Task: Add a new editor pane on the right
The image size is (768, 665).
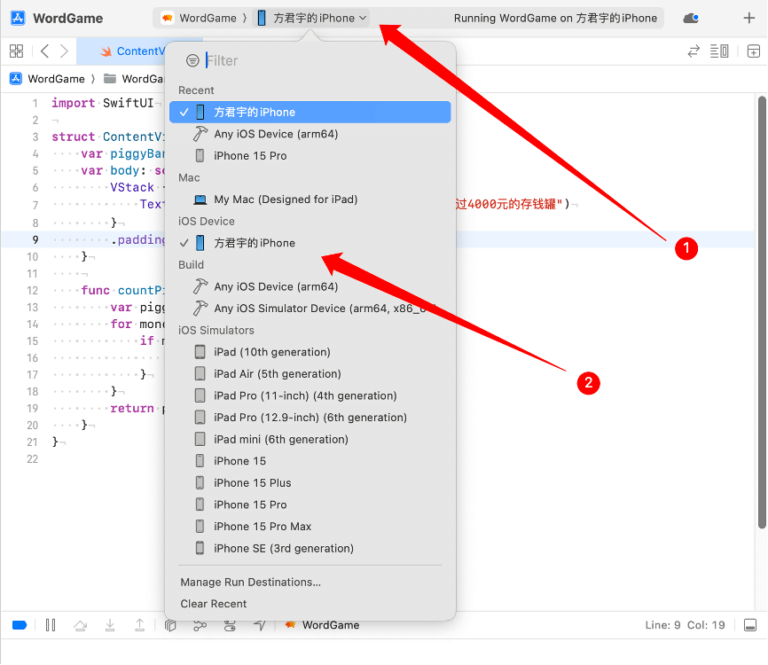Action: click(x=753, y=51)
